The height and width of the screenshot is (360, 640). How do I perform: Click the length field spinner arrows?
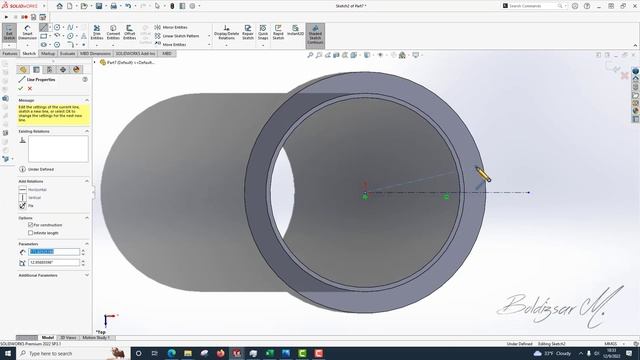(x=83, y=252)
